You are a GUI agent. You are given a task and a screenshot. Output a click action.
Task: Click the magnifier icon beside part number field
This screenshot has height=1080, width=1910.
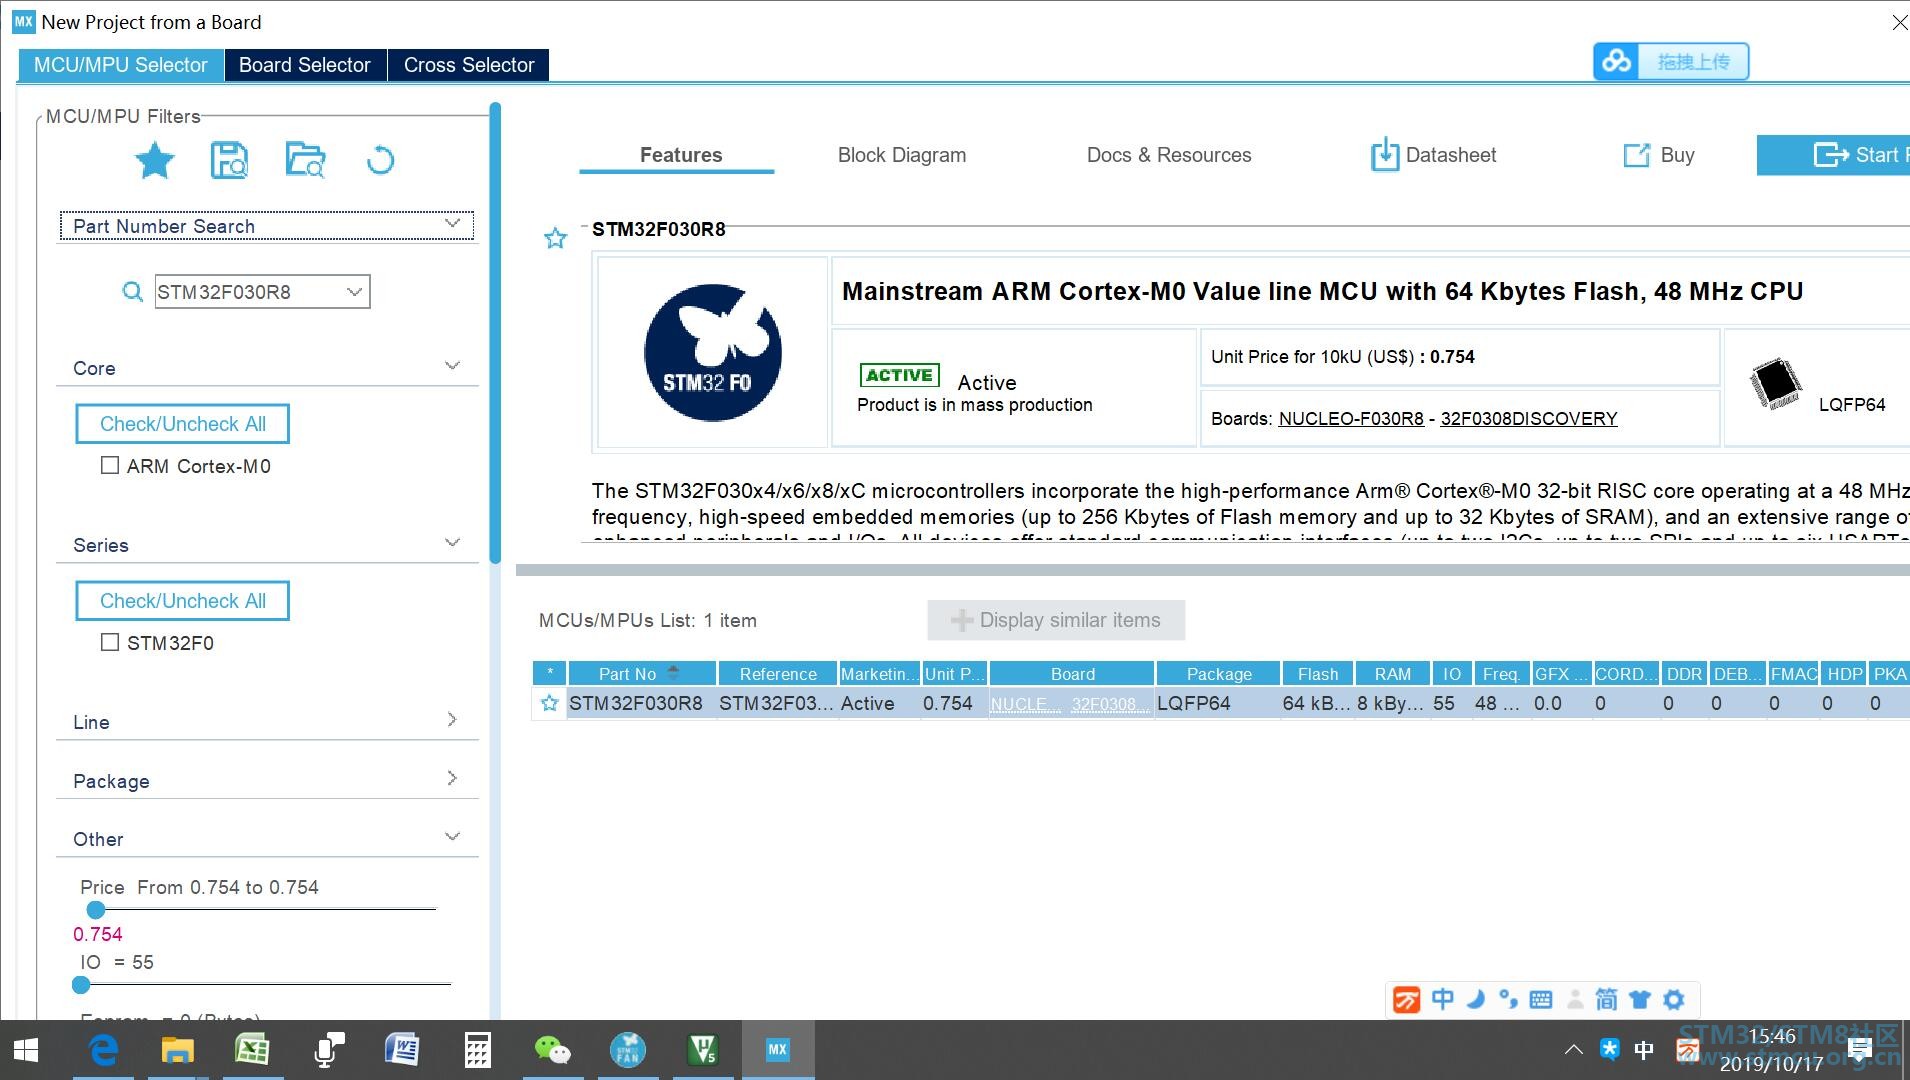(x=132, y=292)
